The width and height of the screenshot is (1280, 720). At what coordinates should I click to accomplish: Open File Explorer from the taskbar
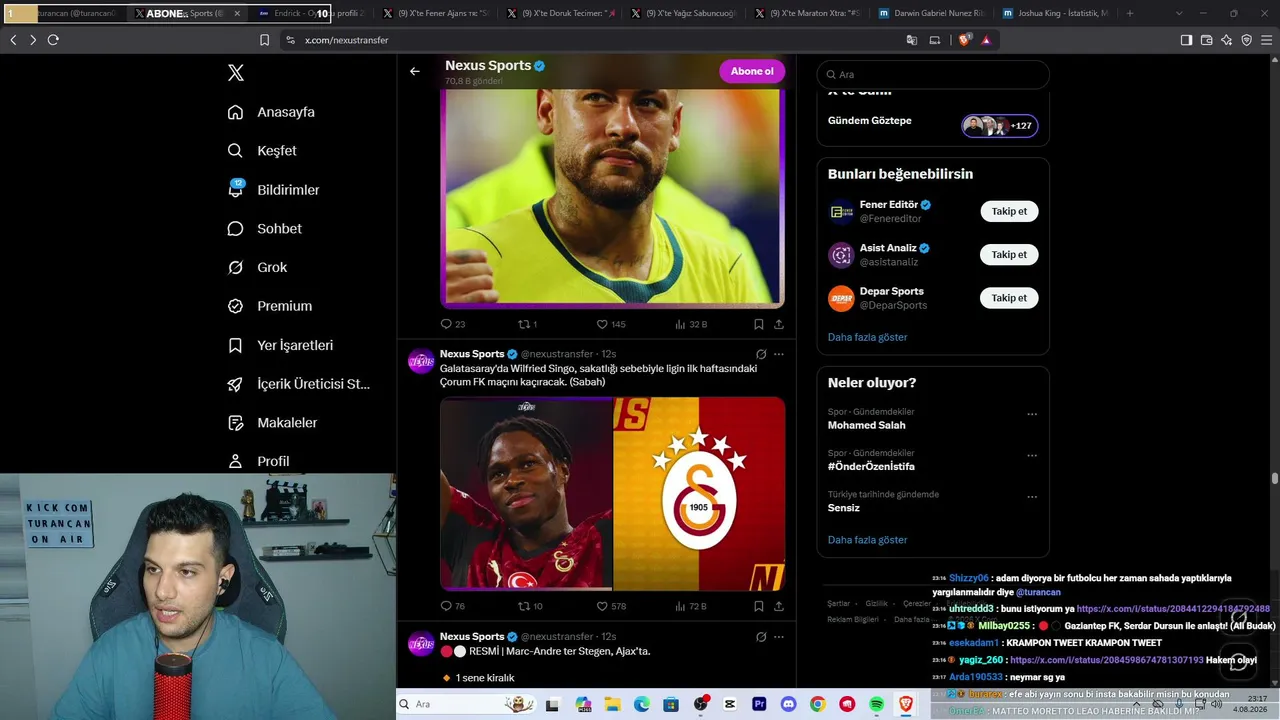pos(612,704)
